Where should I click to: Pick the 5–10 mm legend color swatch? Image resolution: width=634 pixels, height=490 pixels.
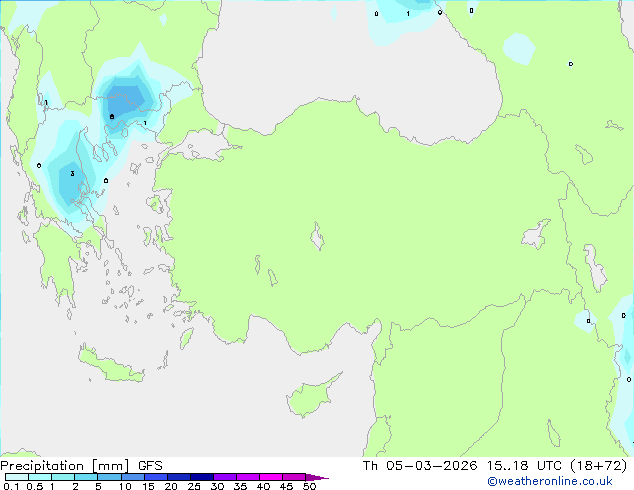[x=109, y=477]
